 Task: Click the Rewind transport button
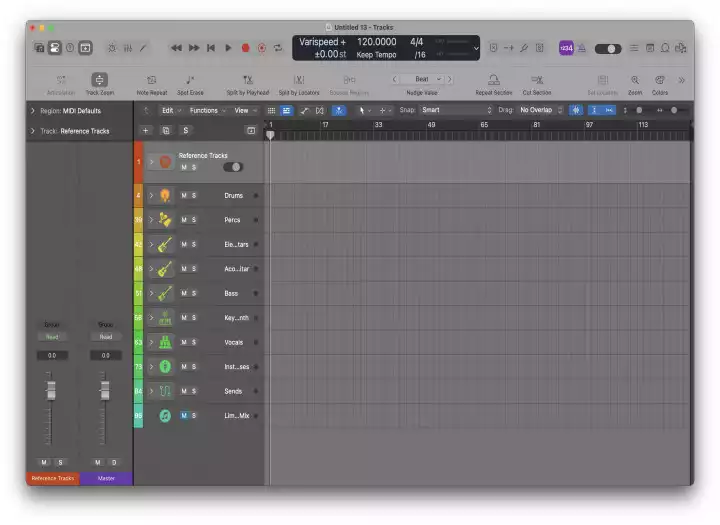pos(176,48)
